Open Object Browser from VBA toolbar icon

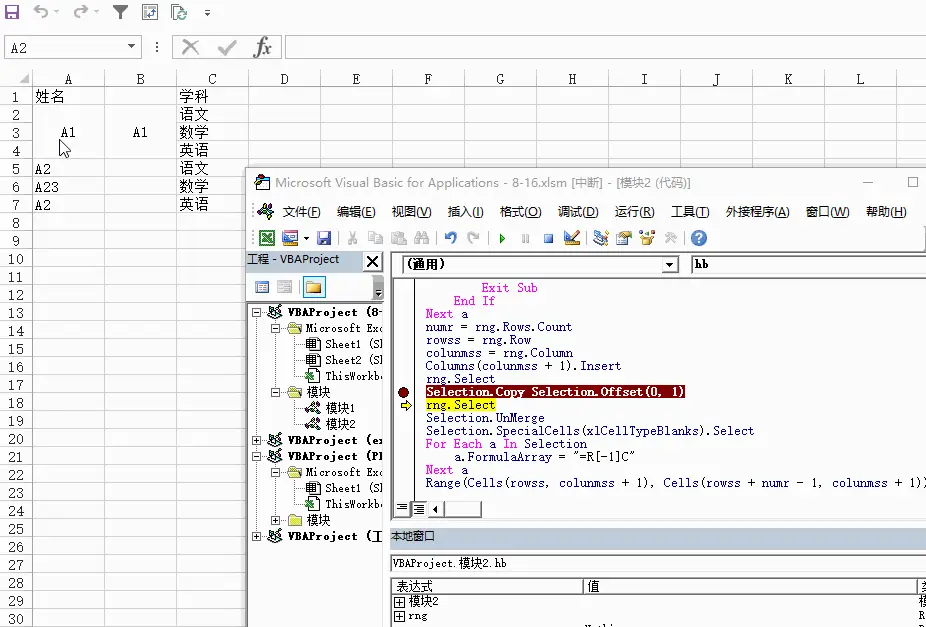[647, 238]
